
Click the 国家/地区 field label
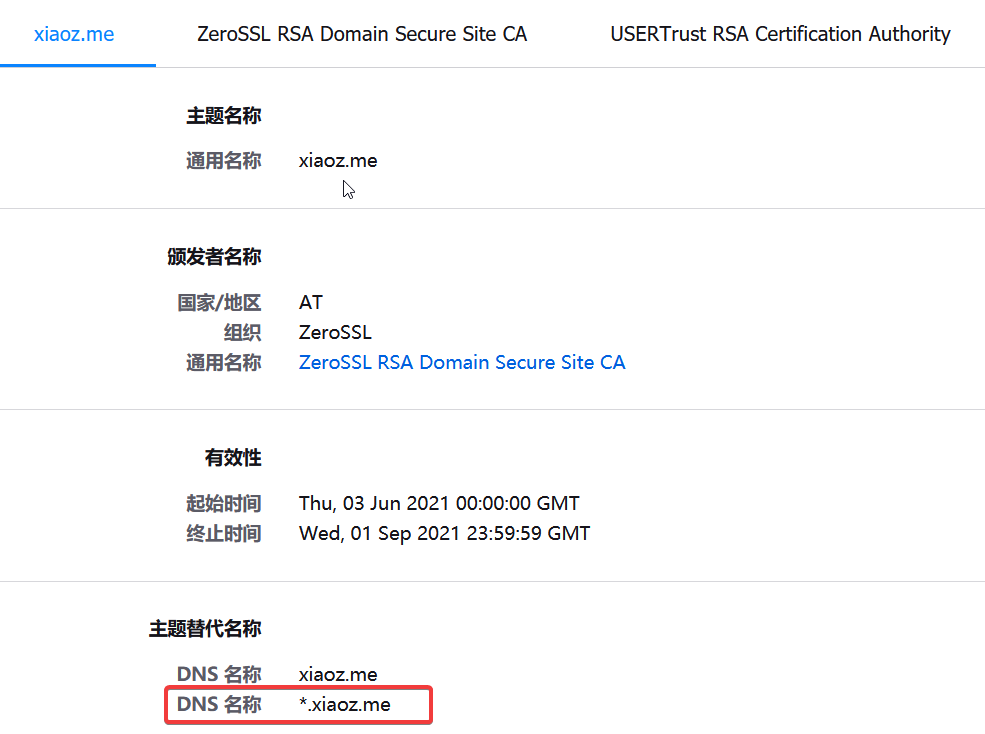(x=219, y=302)
